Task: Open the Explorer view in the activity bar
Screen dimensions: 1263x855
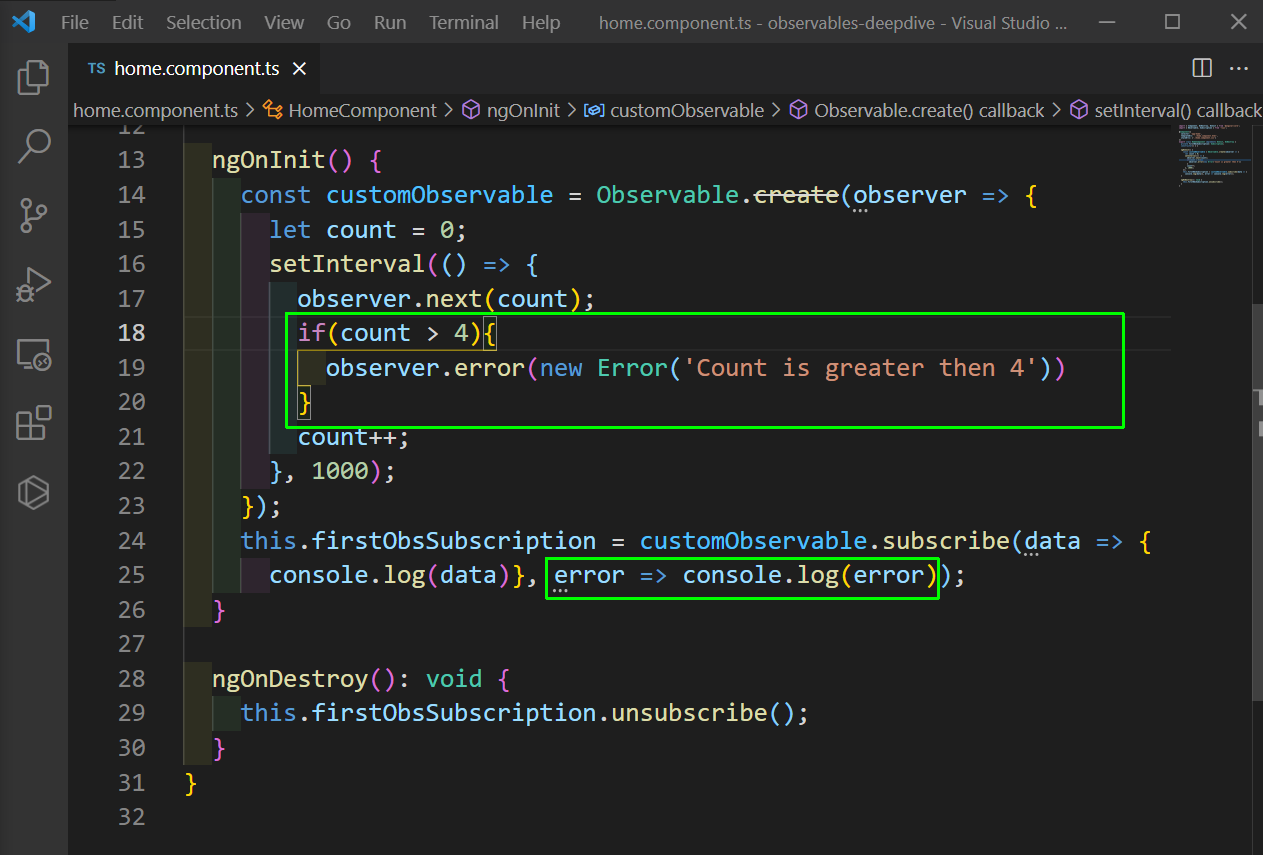Action: (x=34, y=77)
